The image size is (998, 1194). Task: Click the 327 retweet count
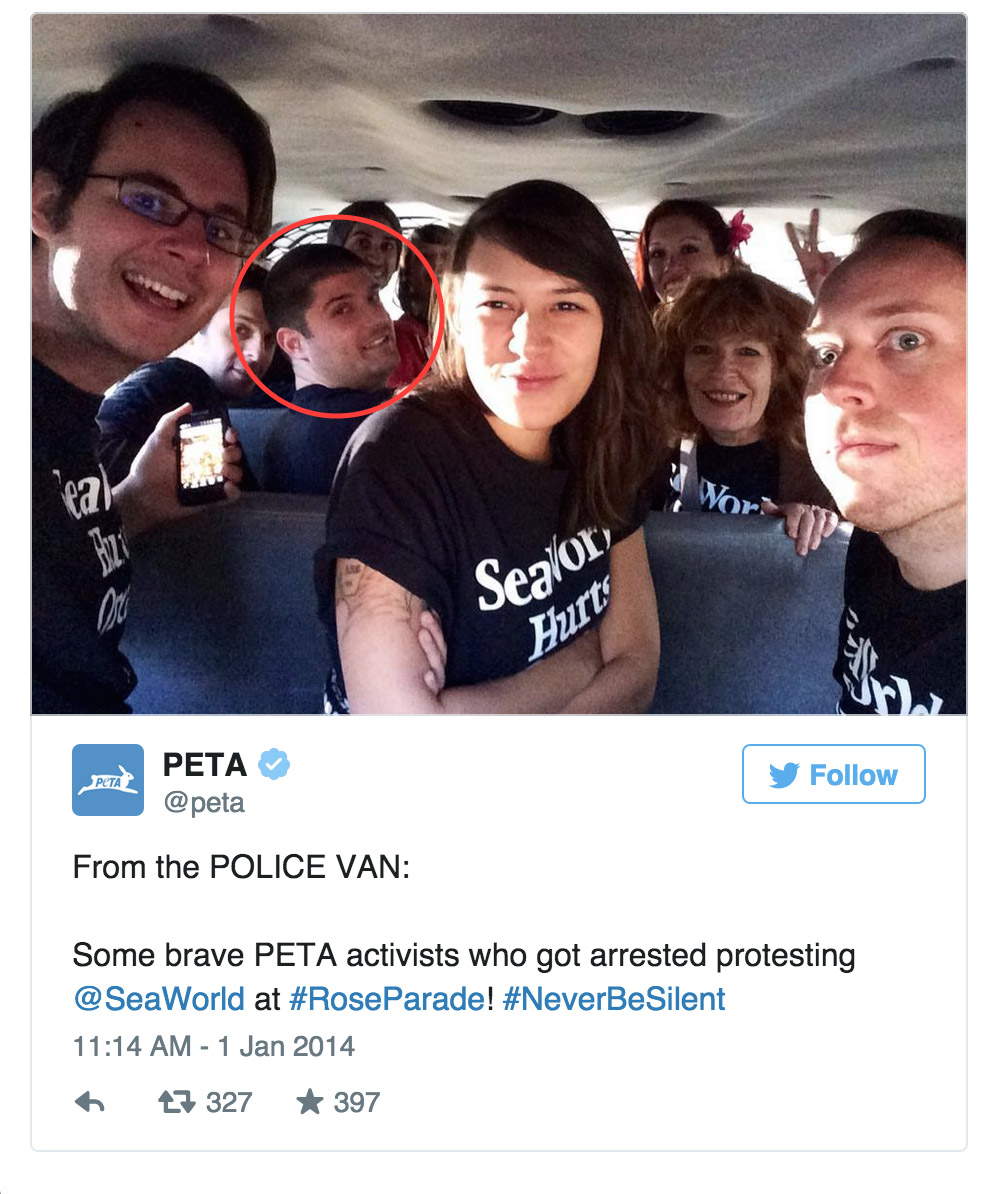tap(229, 1102)
